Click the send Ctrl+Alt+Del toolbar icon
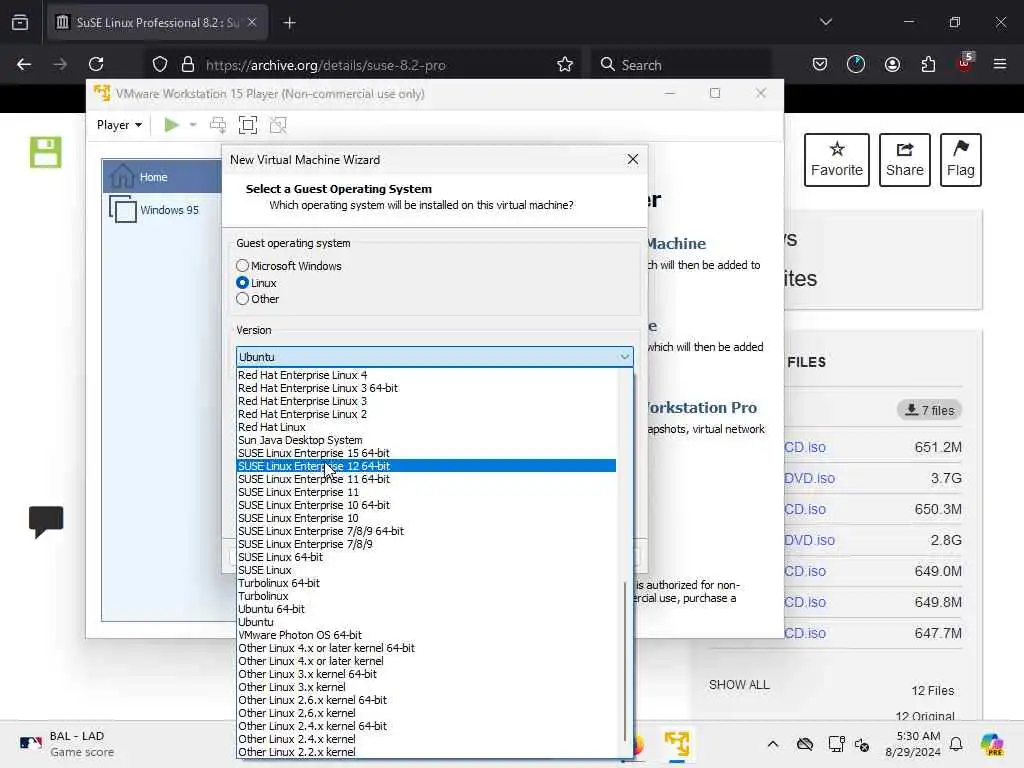Screen dimensions: 1024x768 (218, 125)
